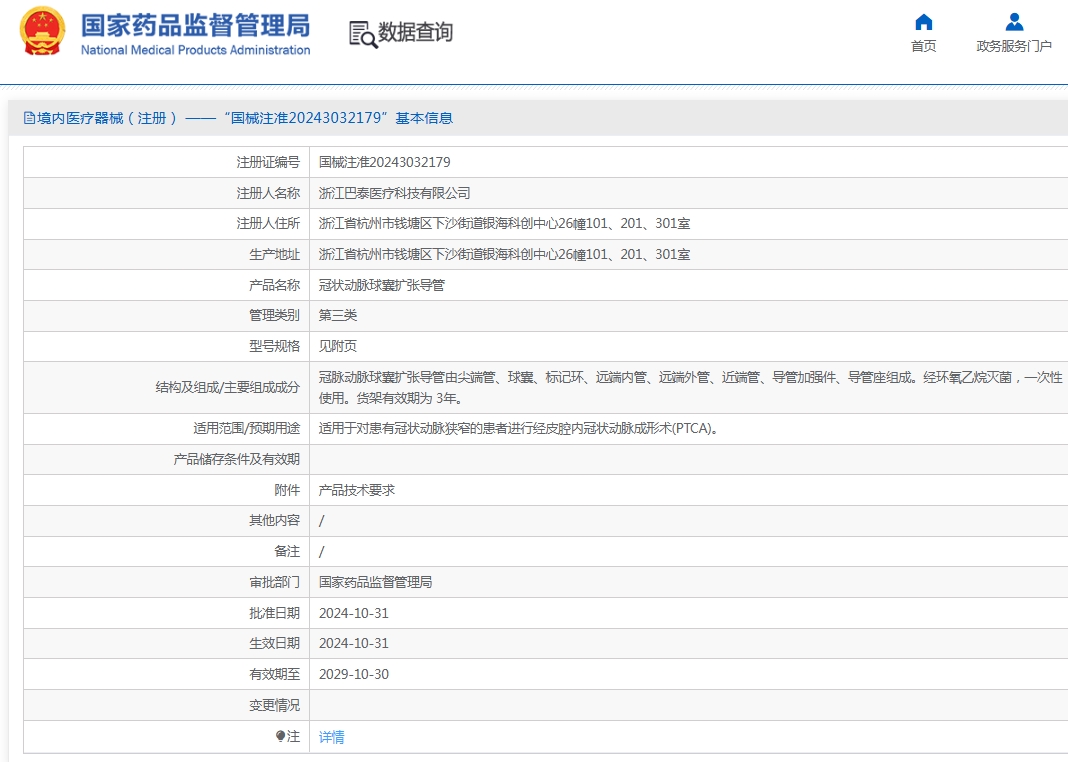This screenshot has width=1068, height=762.
Task: Click the 管理类别 row label
Action: click(x=274, y=315)
